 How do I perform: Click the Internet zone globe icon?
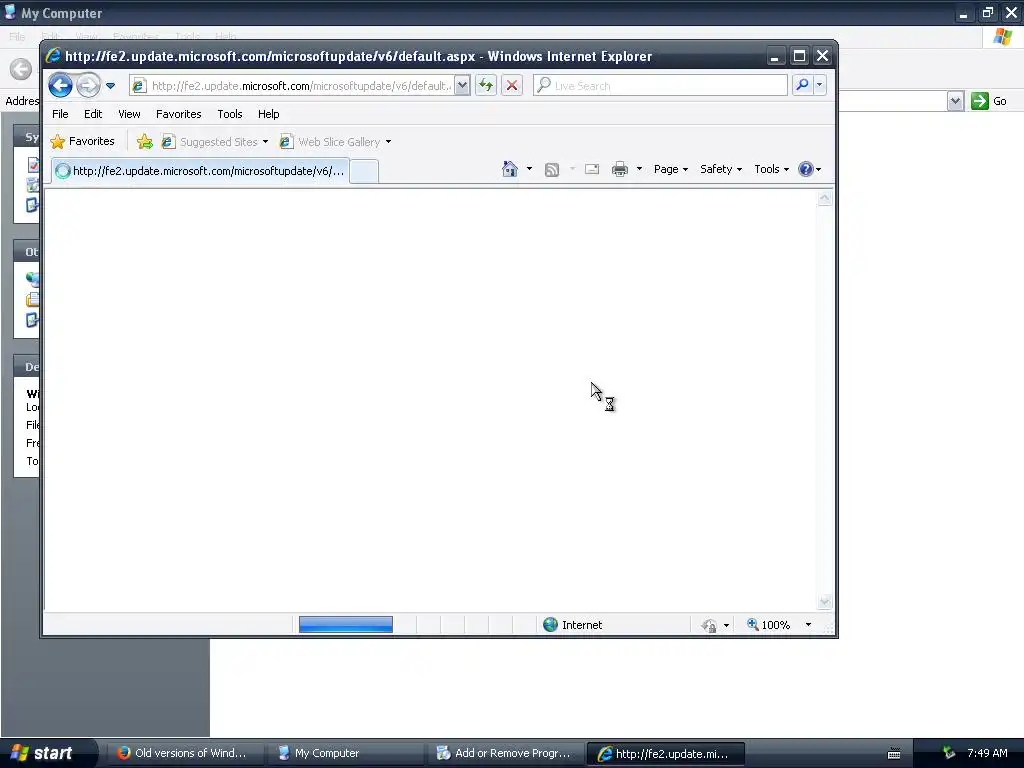[551, 625]
